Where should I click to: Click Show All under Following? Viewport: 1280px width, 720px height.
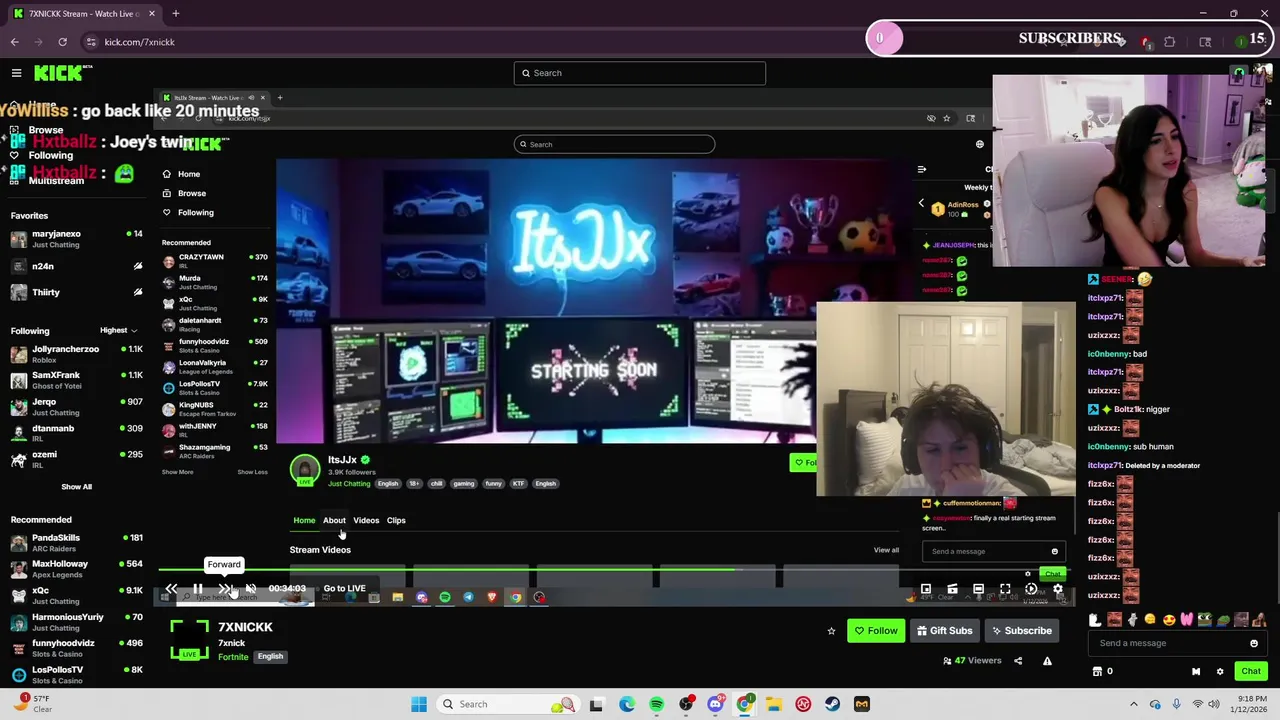(x=76, y=487)
